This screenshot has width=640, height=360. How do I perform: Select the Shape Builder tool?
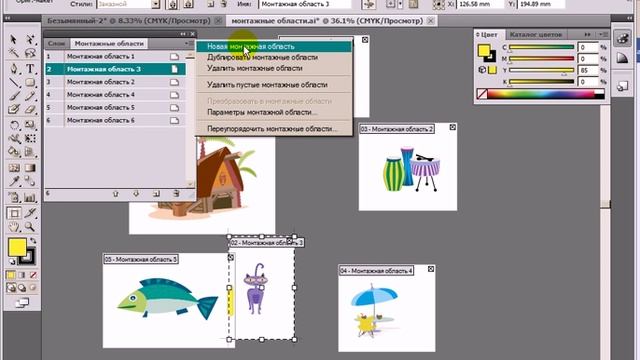(x=13, y=152)
